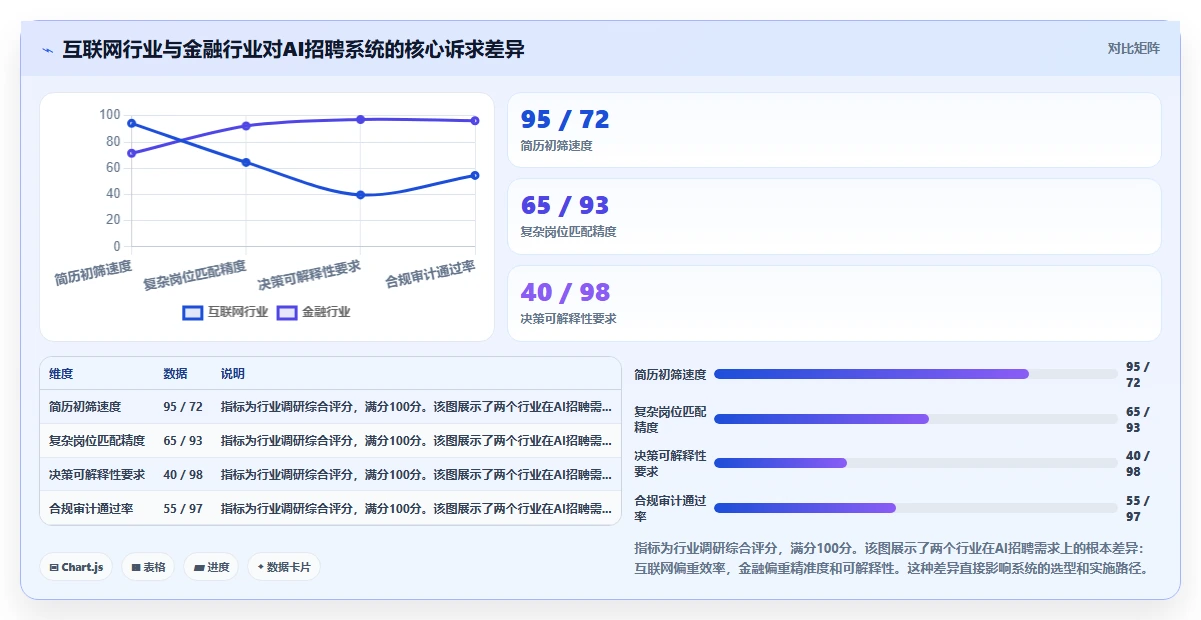The height and width of the screenshot is (620, 1201).
Task: Click the 65 / 93 value in the table
Action: pyautogui.click(x=183, y=441)
